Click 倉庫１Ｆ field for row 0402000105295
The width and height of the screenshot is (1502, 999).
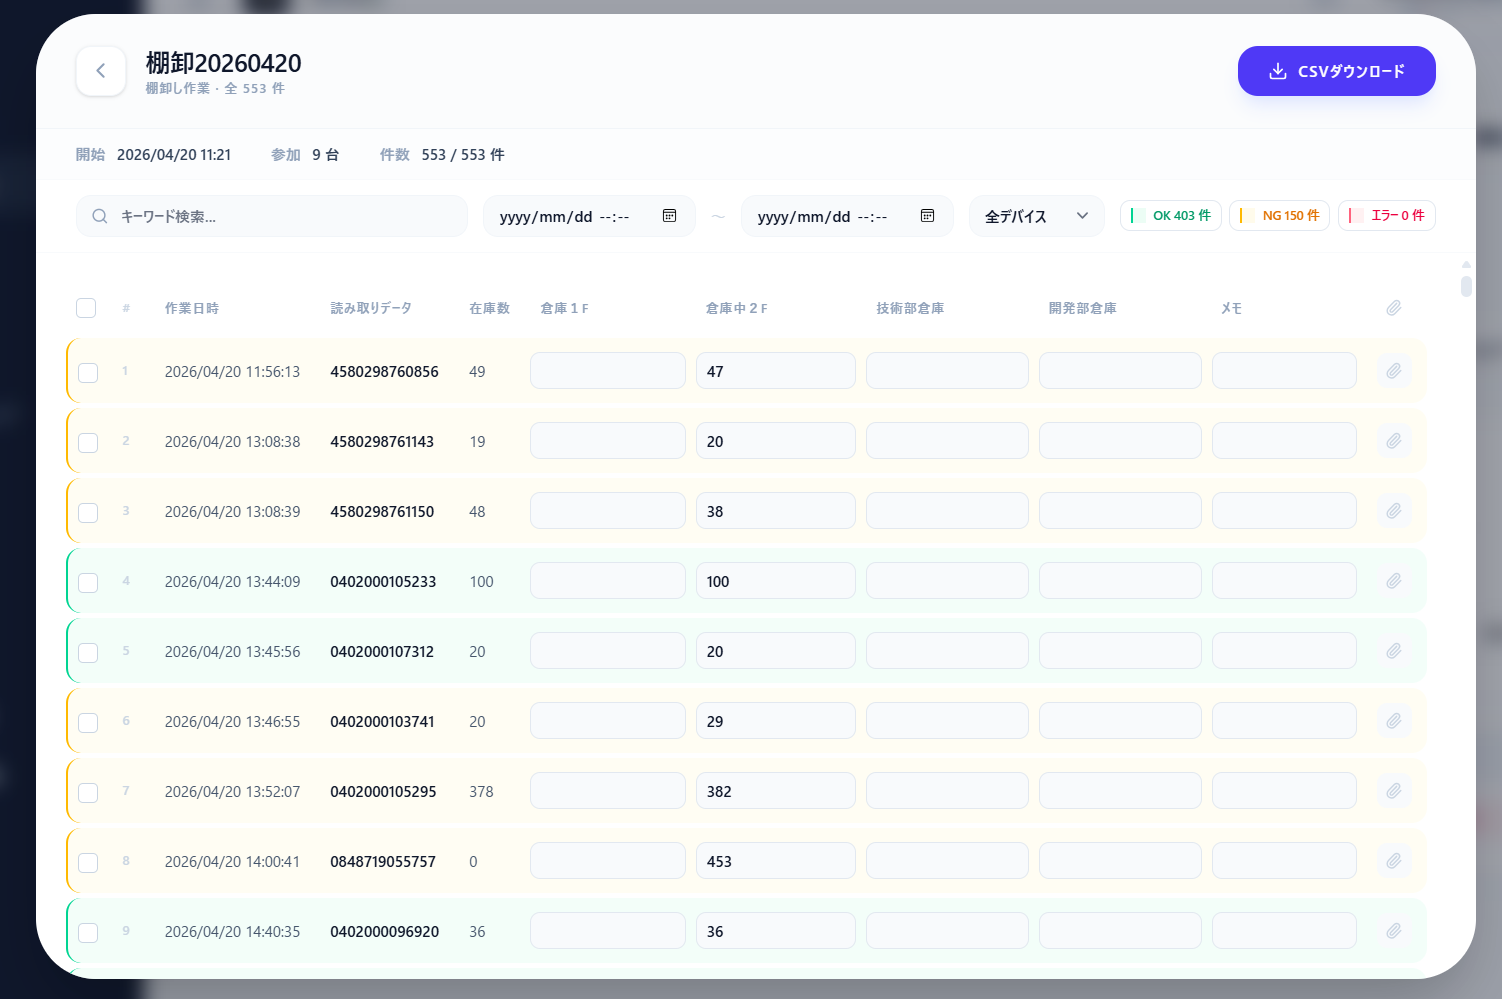[608, 791]
